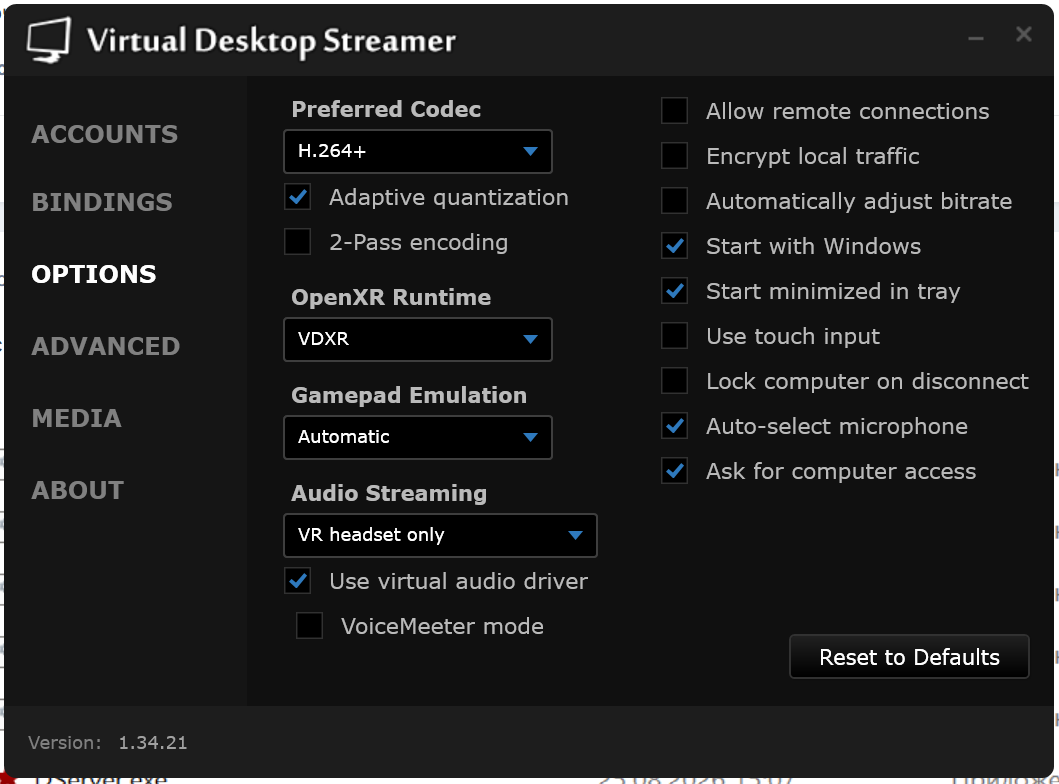The width and height of the screenshot is (1059, 784).
Task: Enable Use touch input checkbox
Action: click(675, 336)
